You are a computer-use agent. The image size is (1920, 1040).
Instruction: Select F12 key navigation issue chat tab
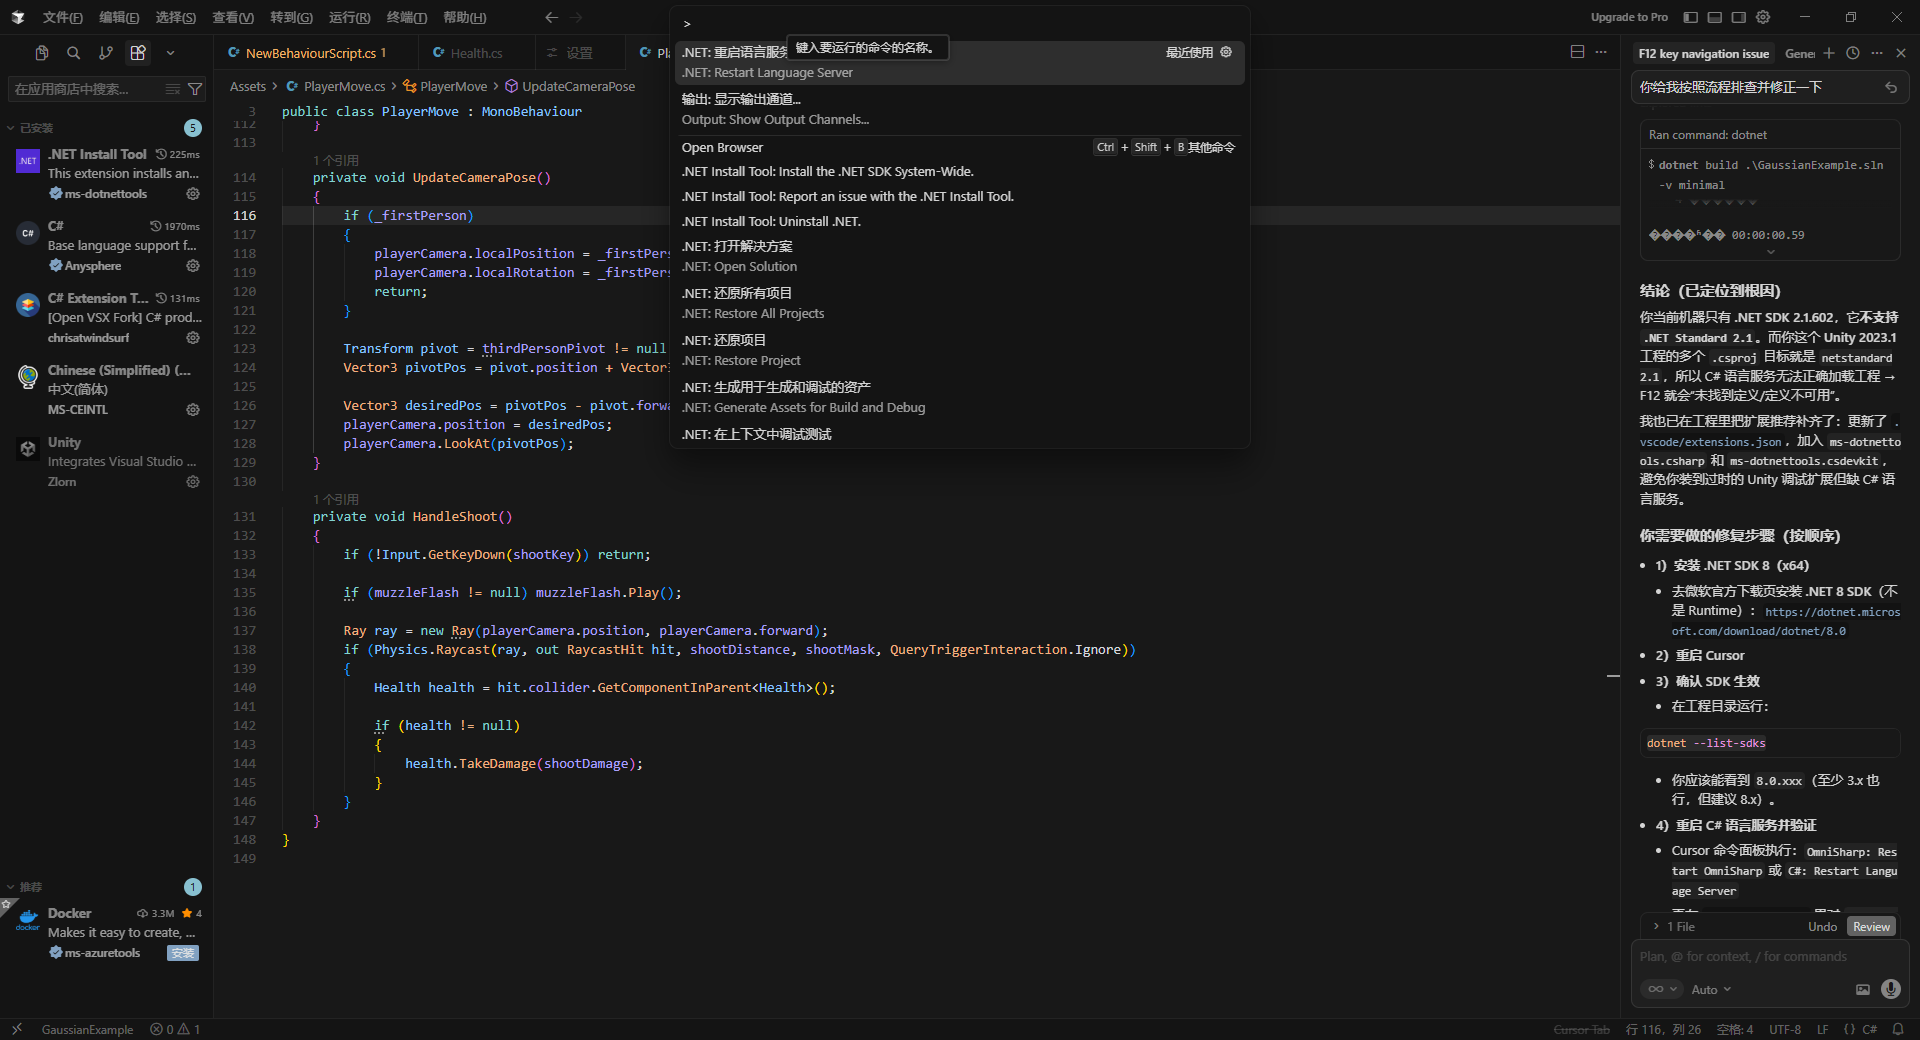pos(1704,54)
